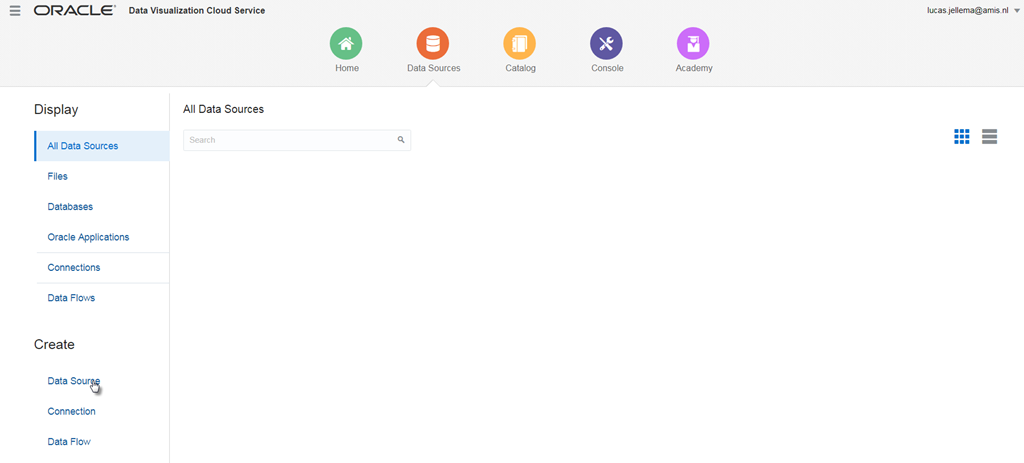Create a new Data Source
The width and height of the screenshot is (1024, 463).
(x=74, y=381)
